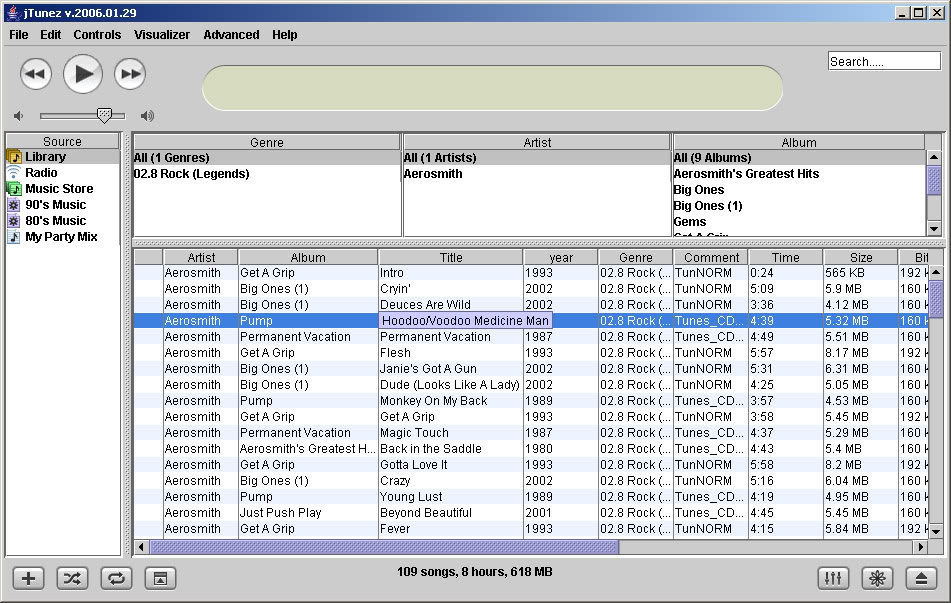The height and width of the screenshot is (603, 951).
Task: Open the Advanced menu
Action: pyautogui.click(x=231, y=35)
